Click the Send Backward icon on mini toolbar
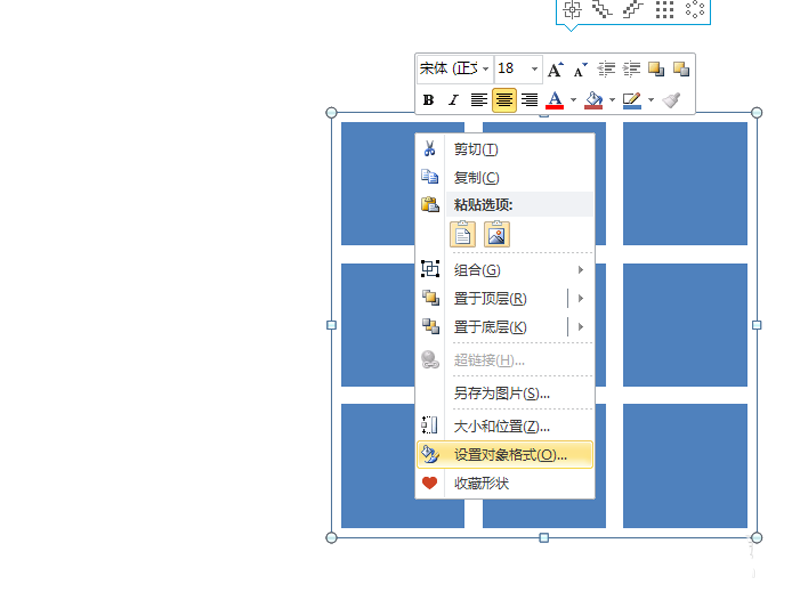The width and height of the screenshot is (800, 600). [x=682, y=70]
